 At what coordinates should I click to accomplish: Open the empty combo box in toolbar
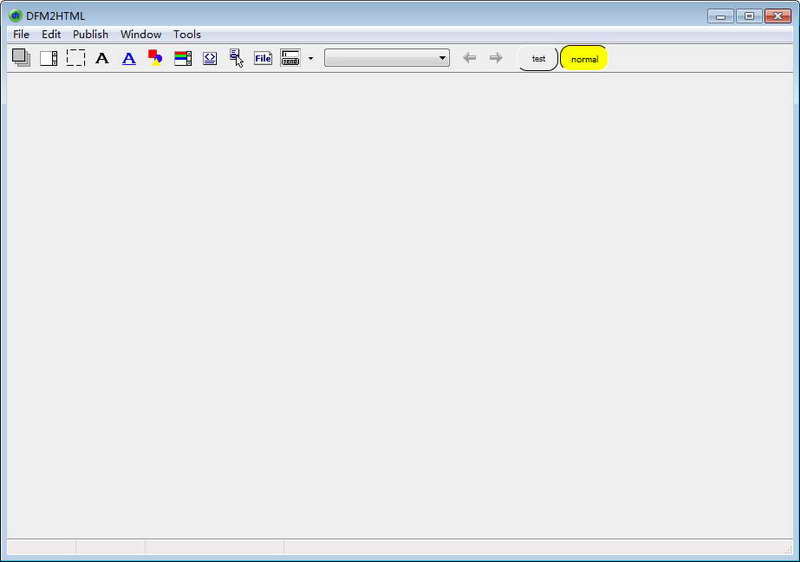387,58
